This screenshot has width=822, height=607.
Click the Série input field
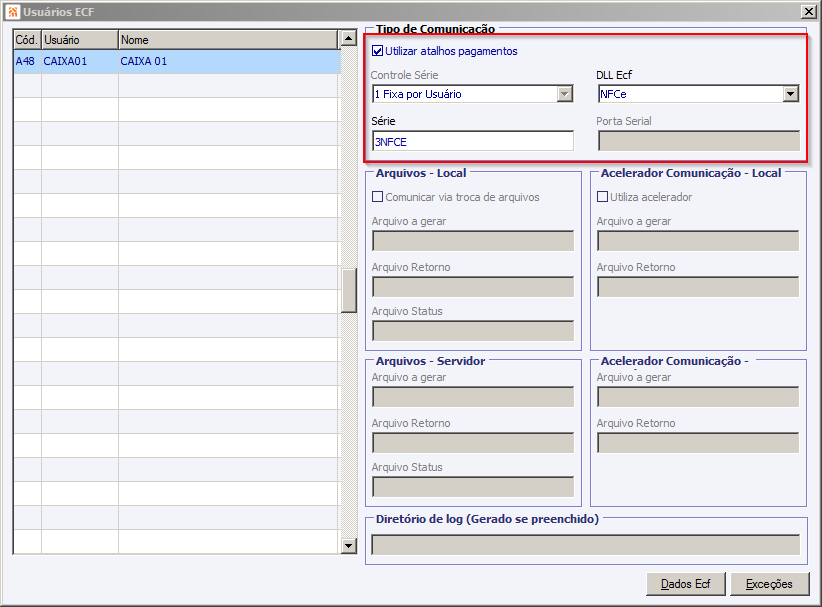tap(473, 142)
